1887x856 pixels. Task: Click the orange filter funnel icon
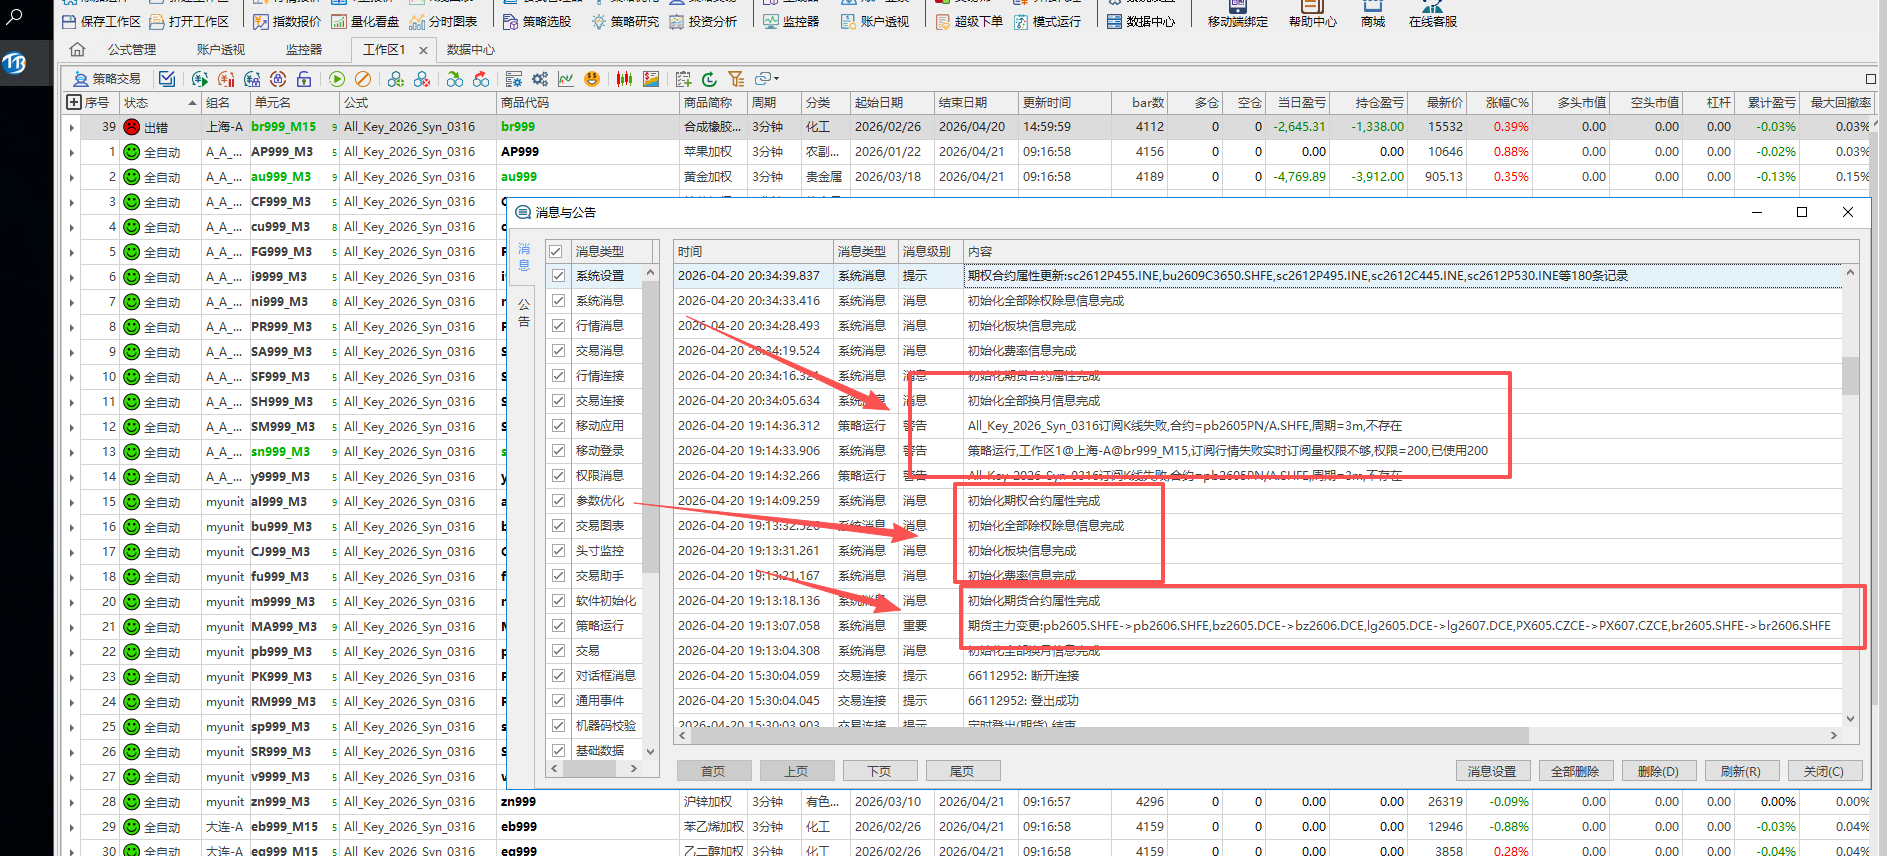tap(736, 79)
